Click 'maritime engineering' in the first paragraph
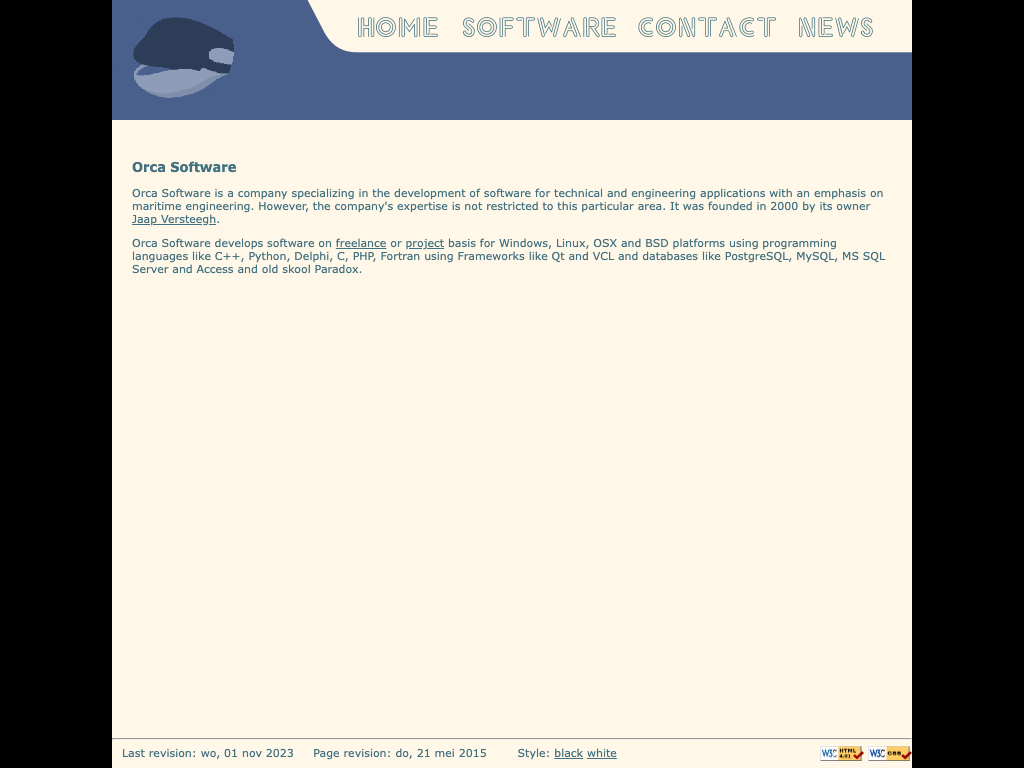The image size is (1024, 768). point(191,206)
